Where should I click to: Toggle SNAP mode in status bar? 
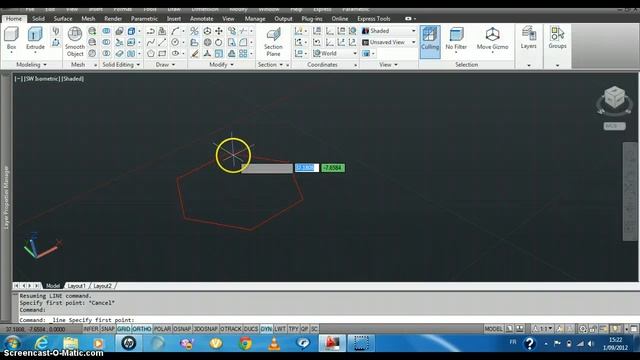108,329
